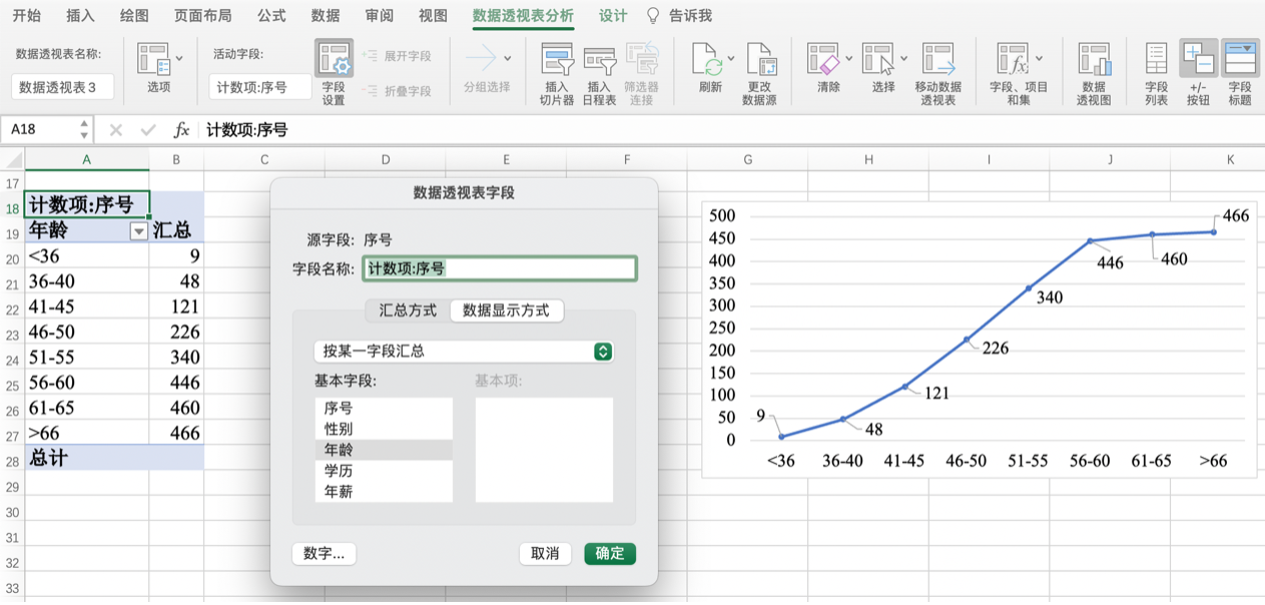The height and width of the screenshot is (605, 1265).
Task: Switch to the 汇总方式 tab
Action: (407, 311)
